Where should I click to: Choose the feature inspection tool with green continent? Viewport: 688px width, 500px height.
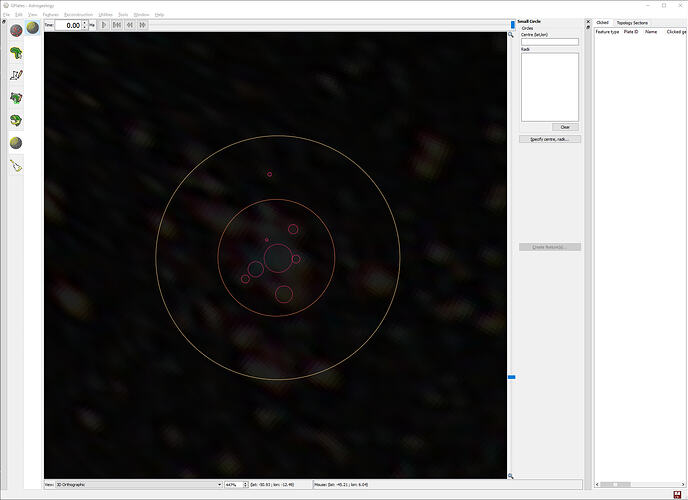(x=16, y=53)
